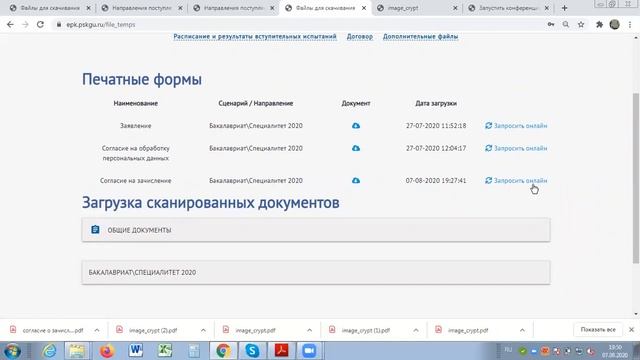Open Adobe Reader from the taskbar

(281, 351)
